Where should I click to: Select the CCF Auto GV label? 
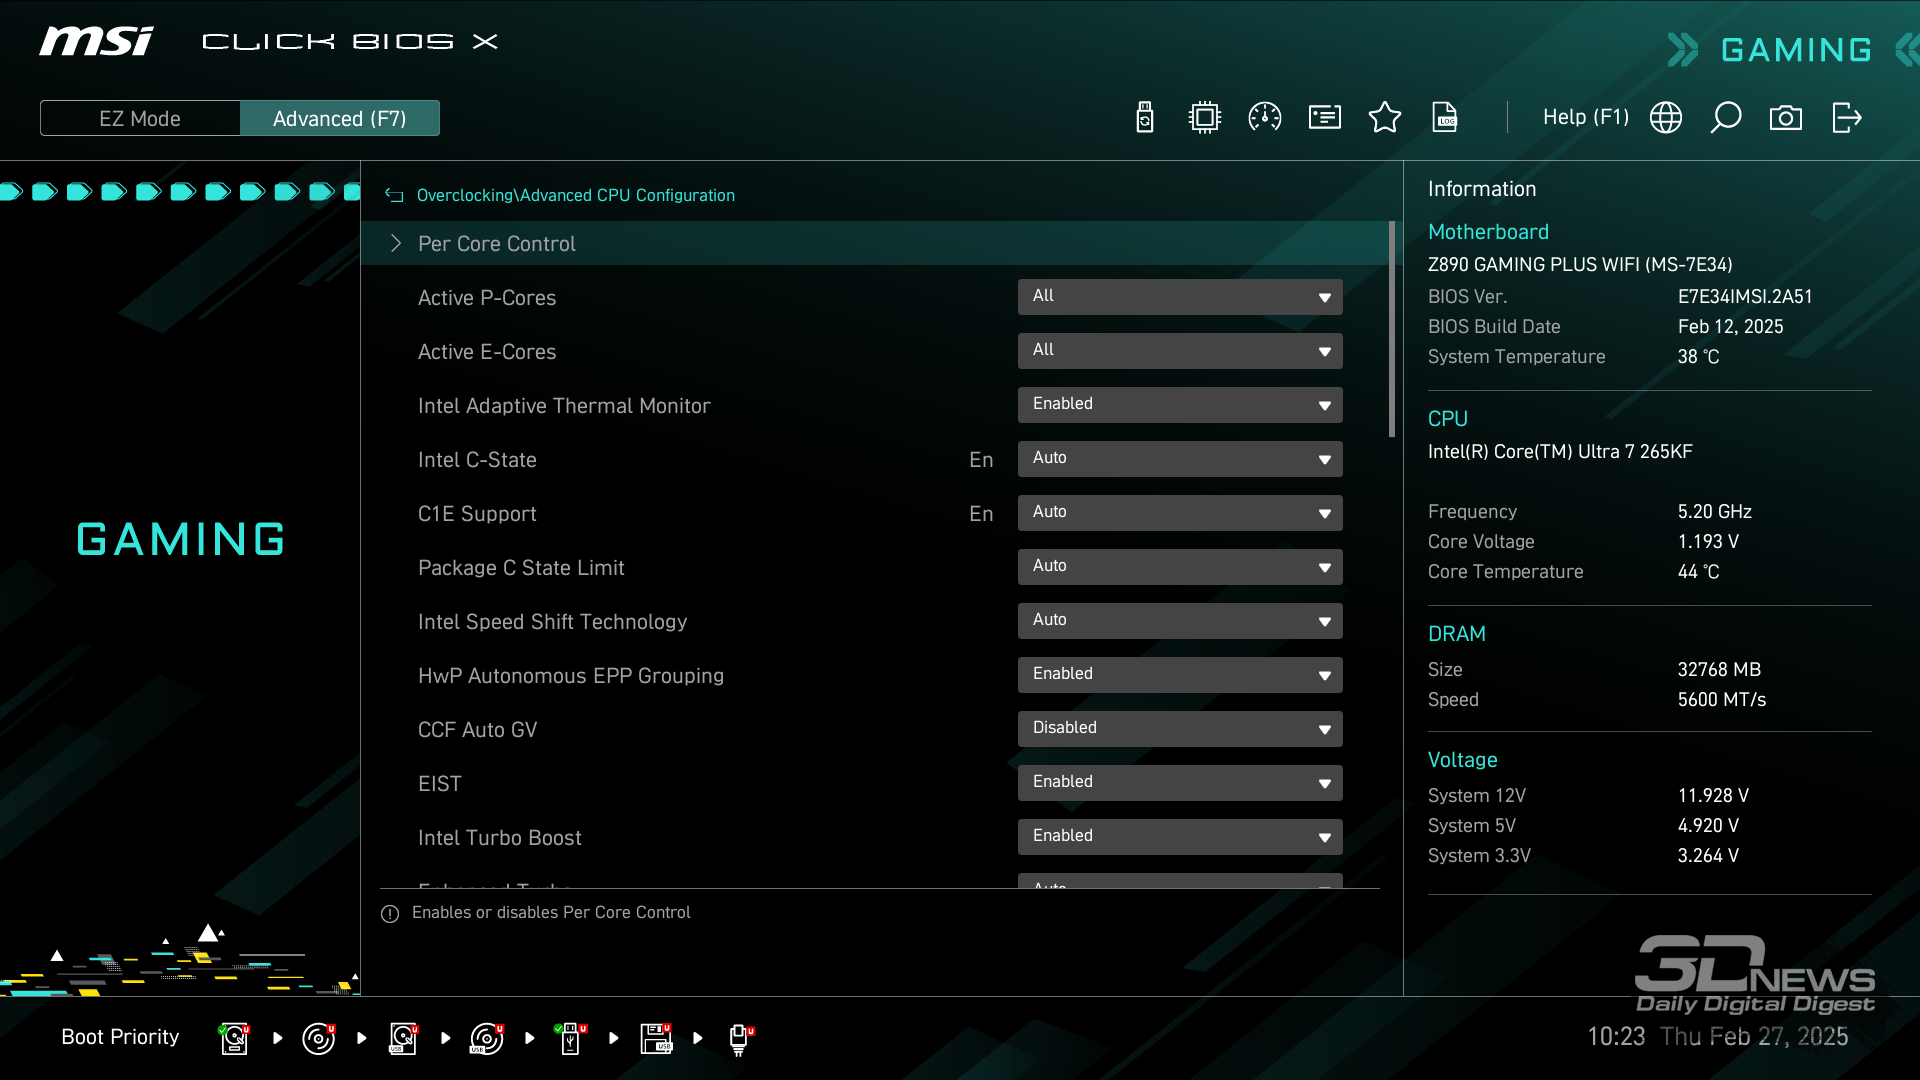click(x=477, y=730)
